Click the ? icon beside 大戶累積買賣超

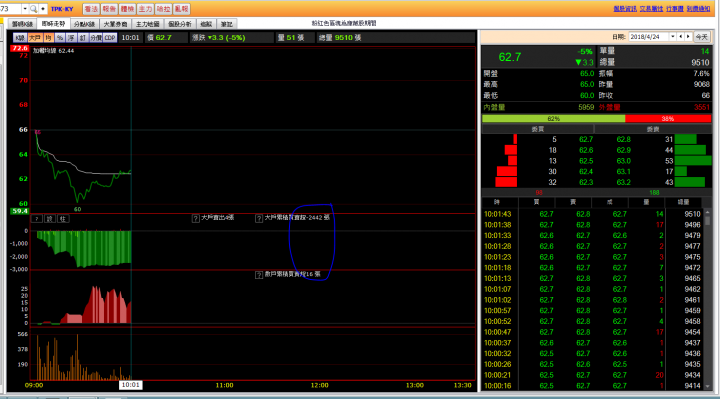click(x=259, y=219)
